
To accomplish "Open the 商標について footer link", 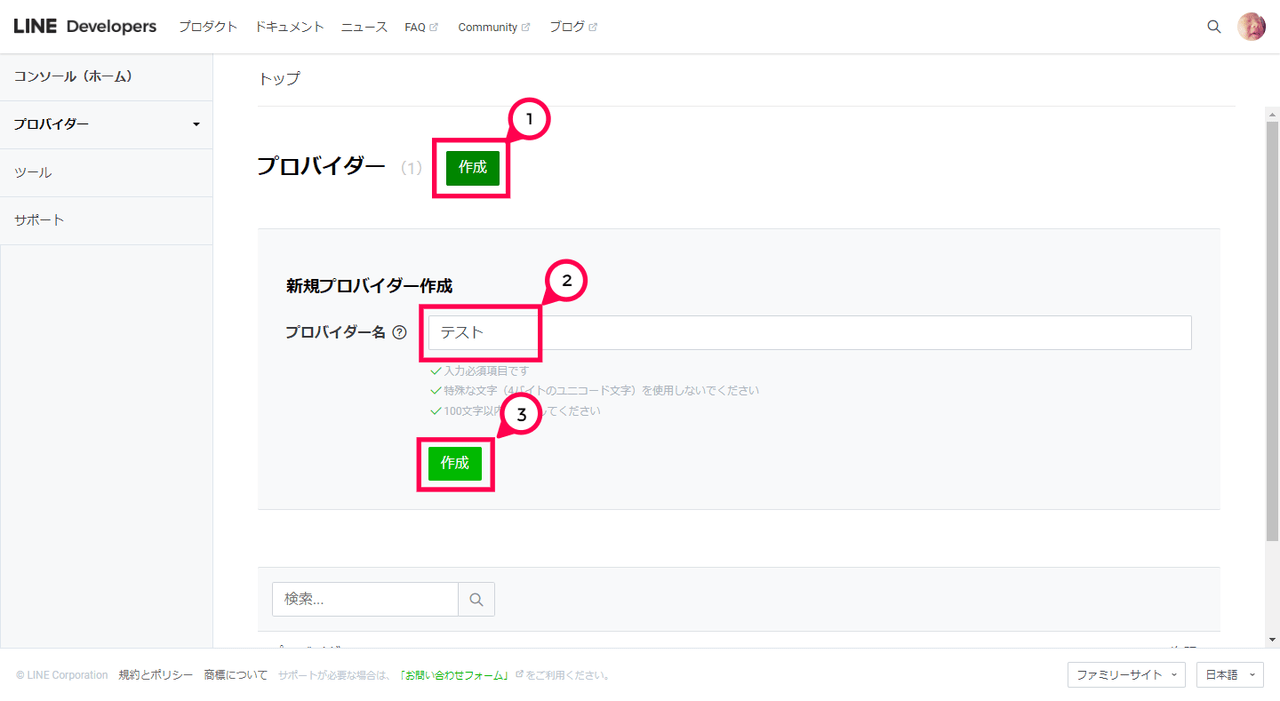I will pos(236,675).
